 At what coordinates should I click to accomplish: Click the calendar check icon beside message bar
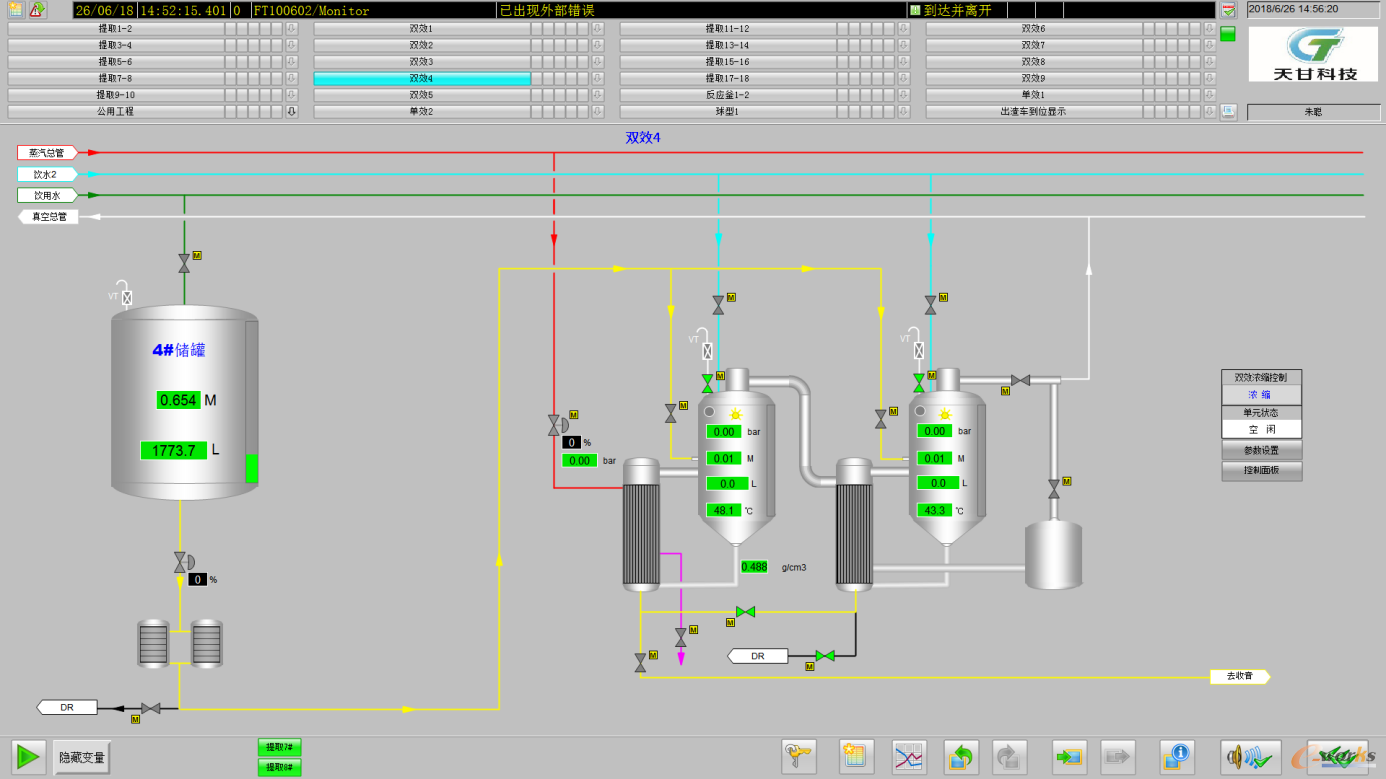(x=1229, y=10)
